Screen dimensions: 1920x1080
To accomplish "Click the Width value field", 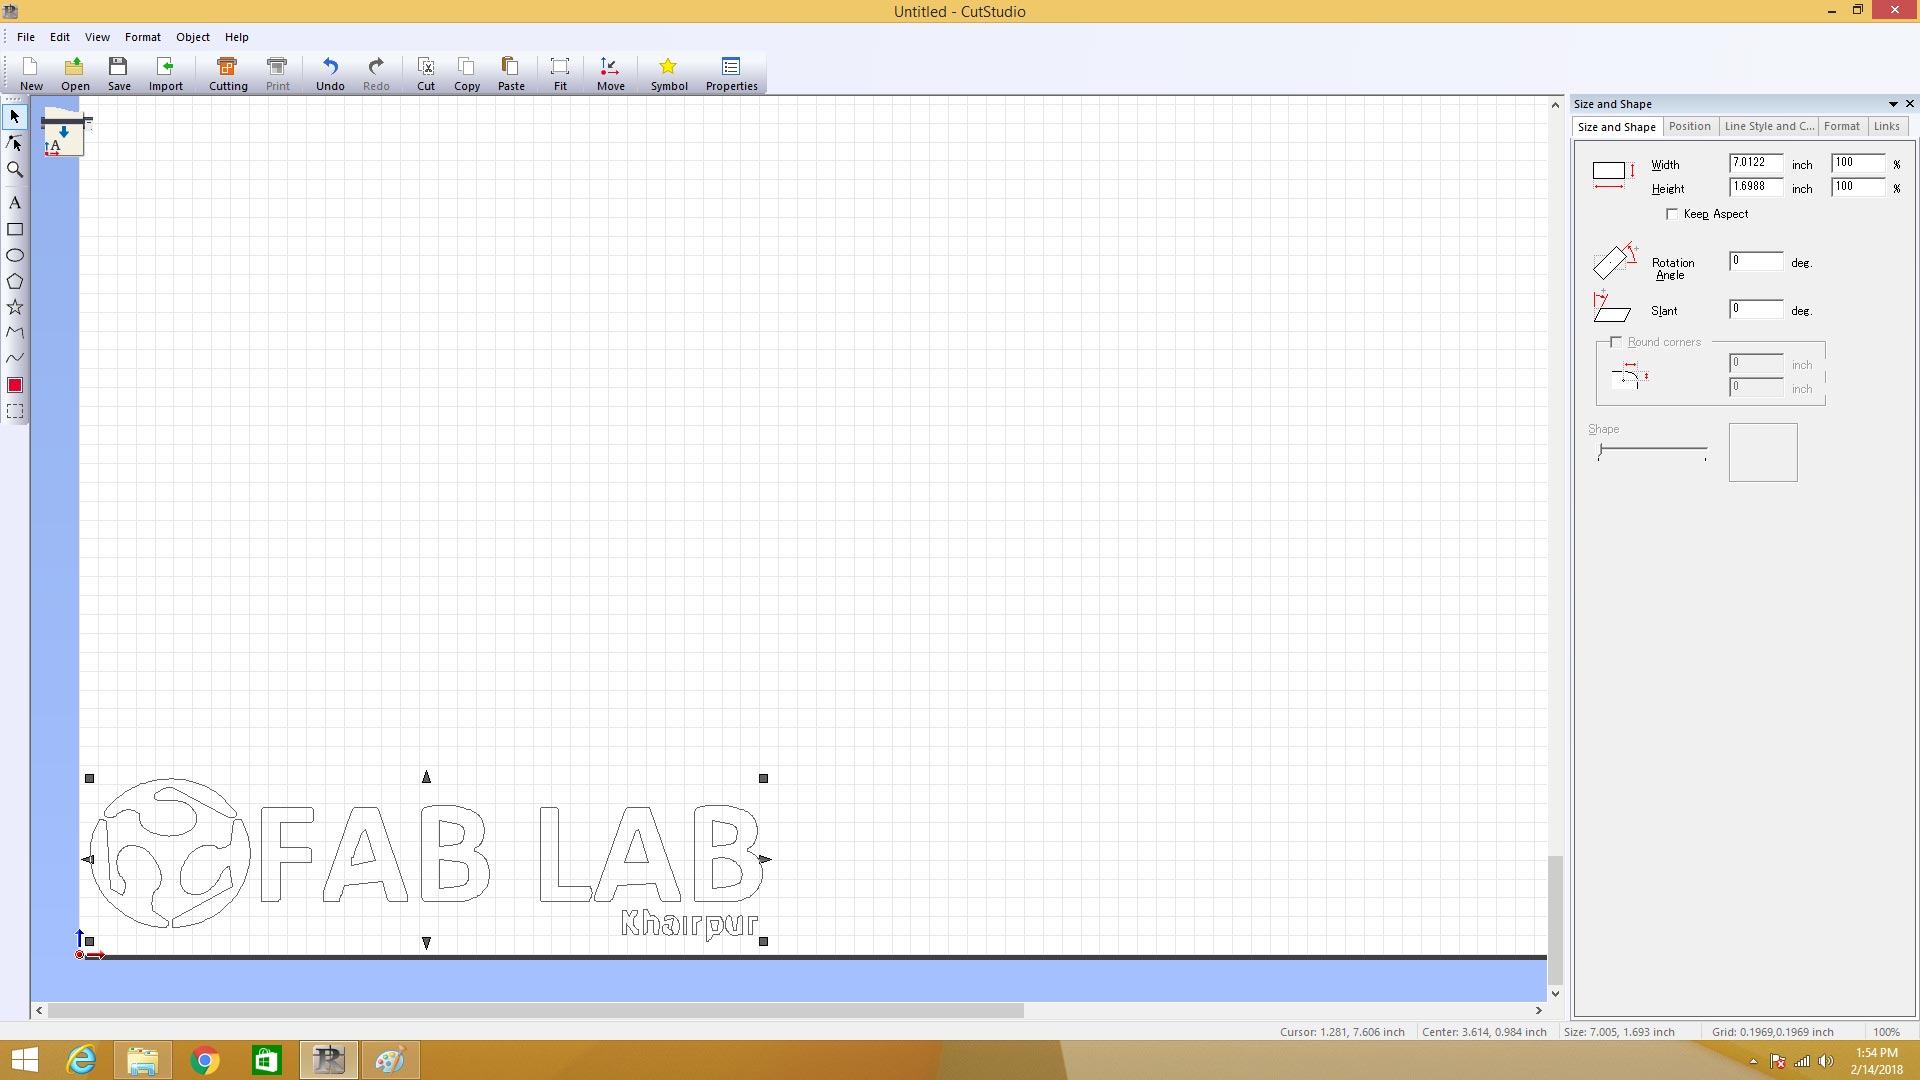I will coord(1756,163).
